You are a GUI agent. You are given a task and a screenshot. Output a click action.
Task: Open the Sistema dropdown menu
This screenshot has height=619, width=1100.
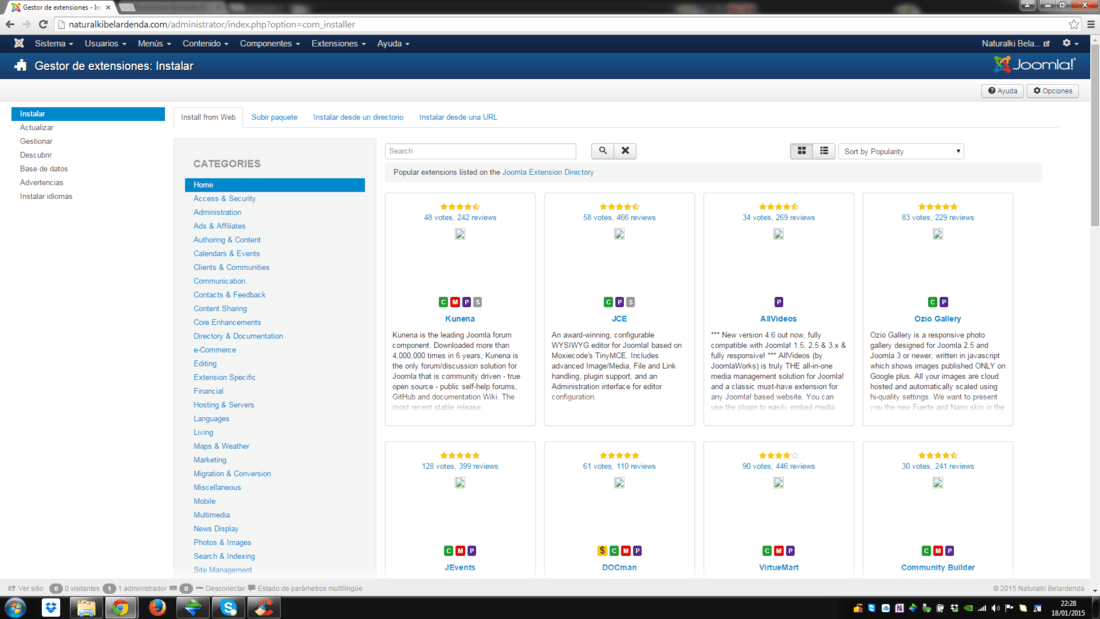click(54, 44)
